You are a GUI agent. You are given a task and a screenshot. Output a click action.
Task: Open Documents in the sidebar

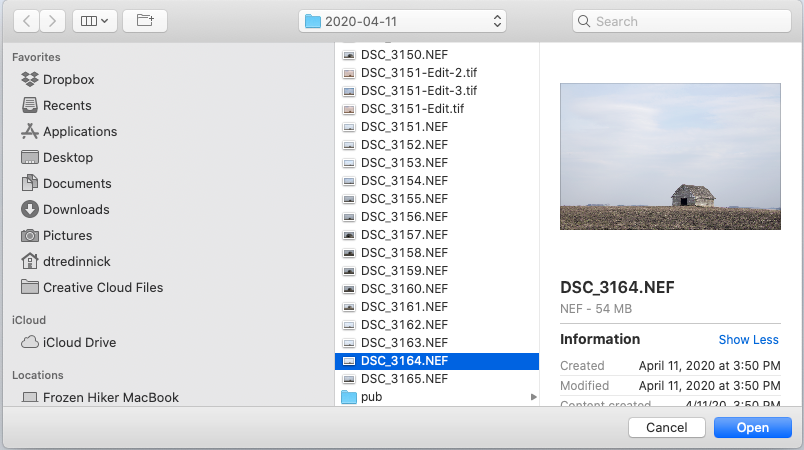[x=66, y=183]
